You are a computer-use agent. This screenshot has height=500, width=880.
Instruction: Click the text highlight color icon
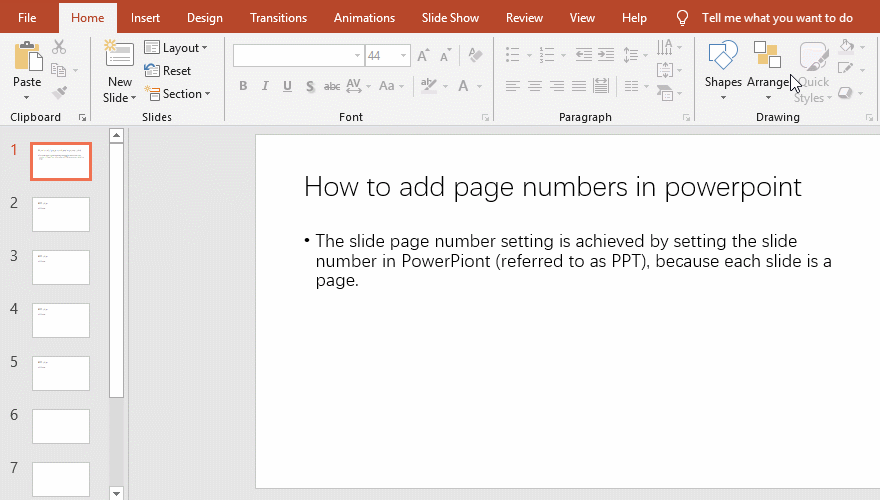tap(429, 86)
